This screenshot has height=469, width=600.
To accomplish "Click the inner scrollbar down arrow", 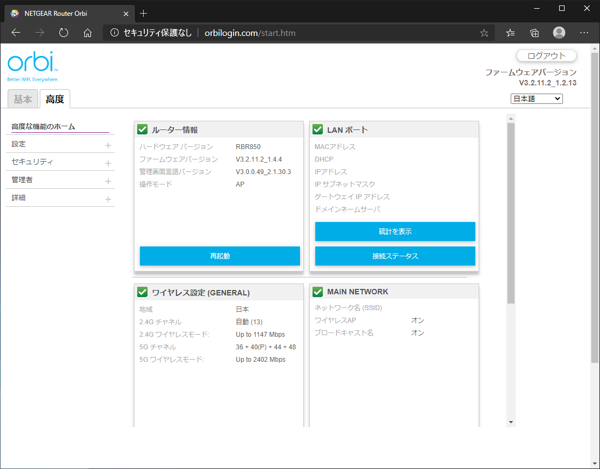I will 511,422.
